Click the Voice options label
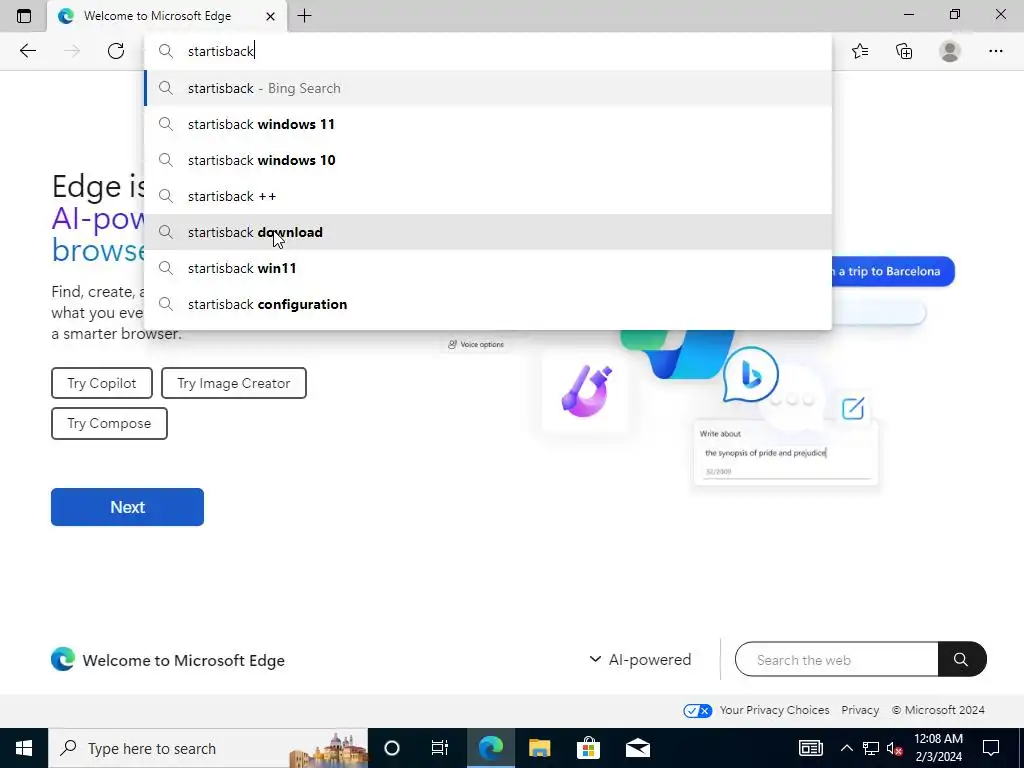 (x=482, y=344)
